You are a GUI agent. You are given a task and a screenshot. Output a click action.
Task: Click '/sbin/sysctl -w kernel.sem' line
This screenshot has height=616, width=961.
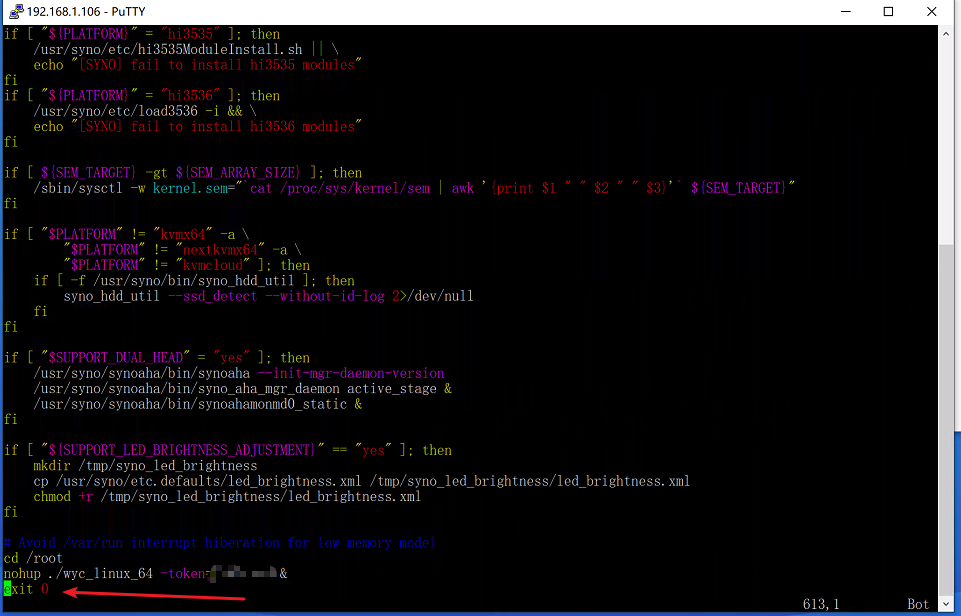click(x=414, y=188)
